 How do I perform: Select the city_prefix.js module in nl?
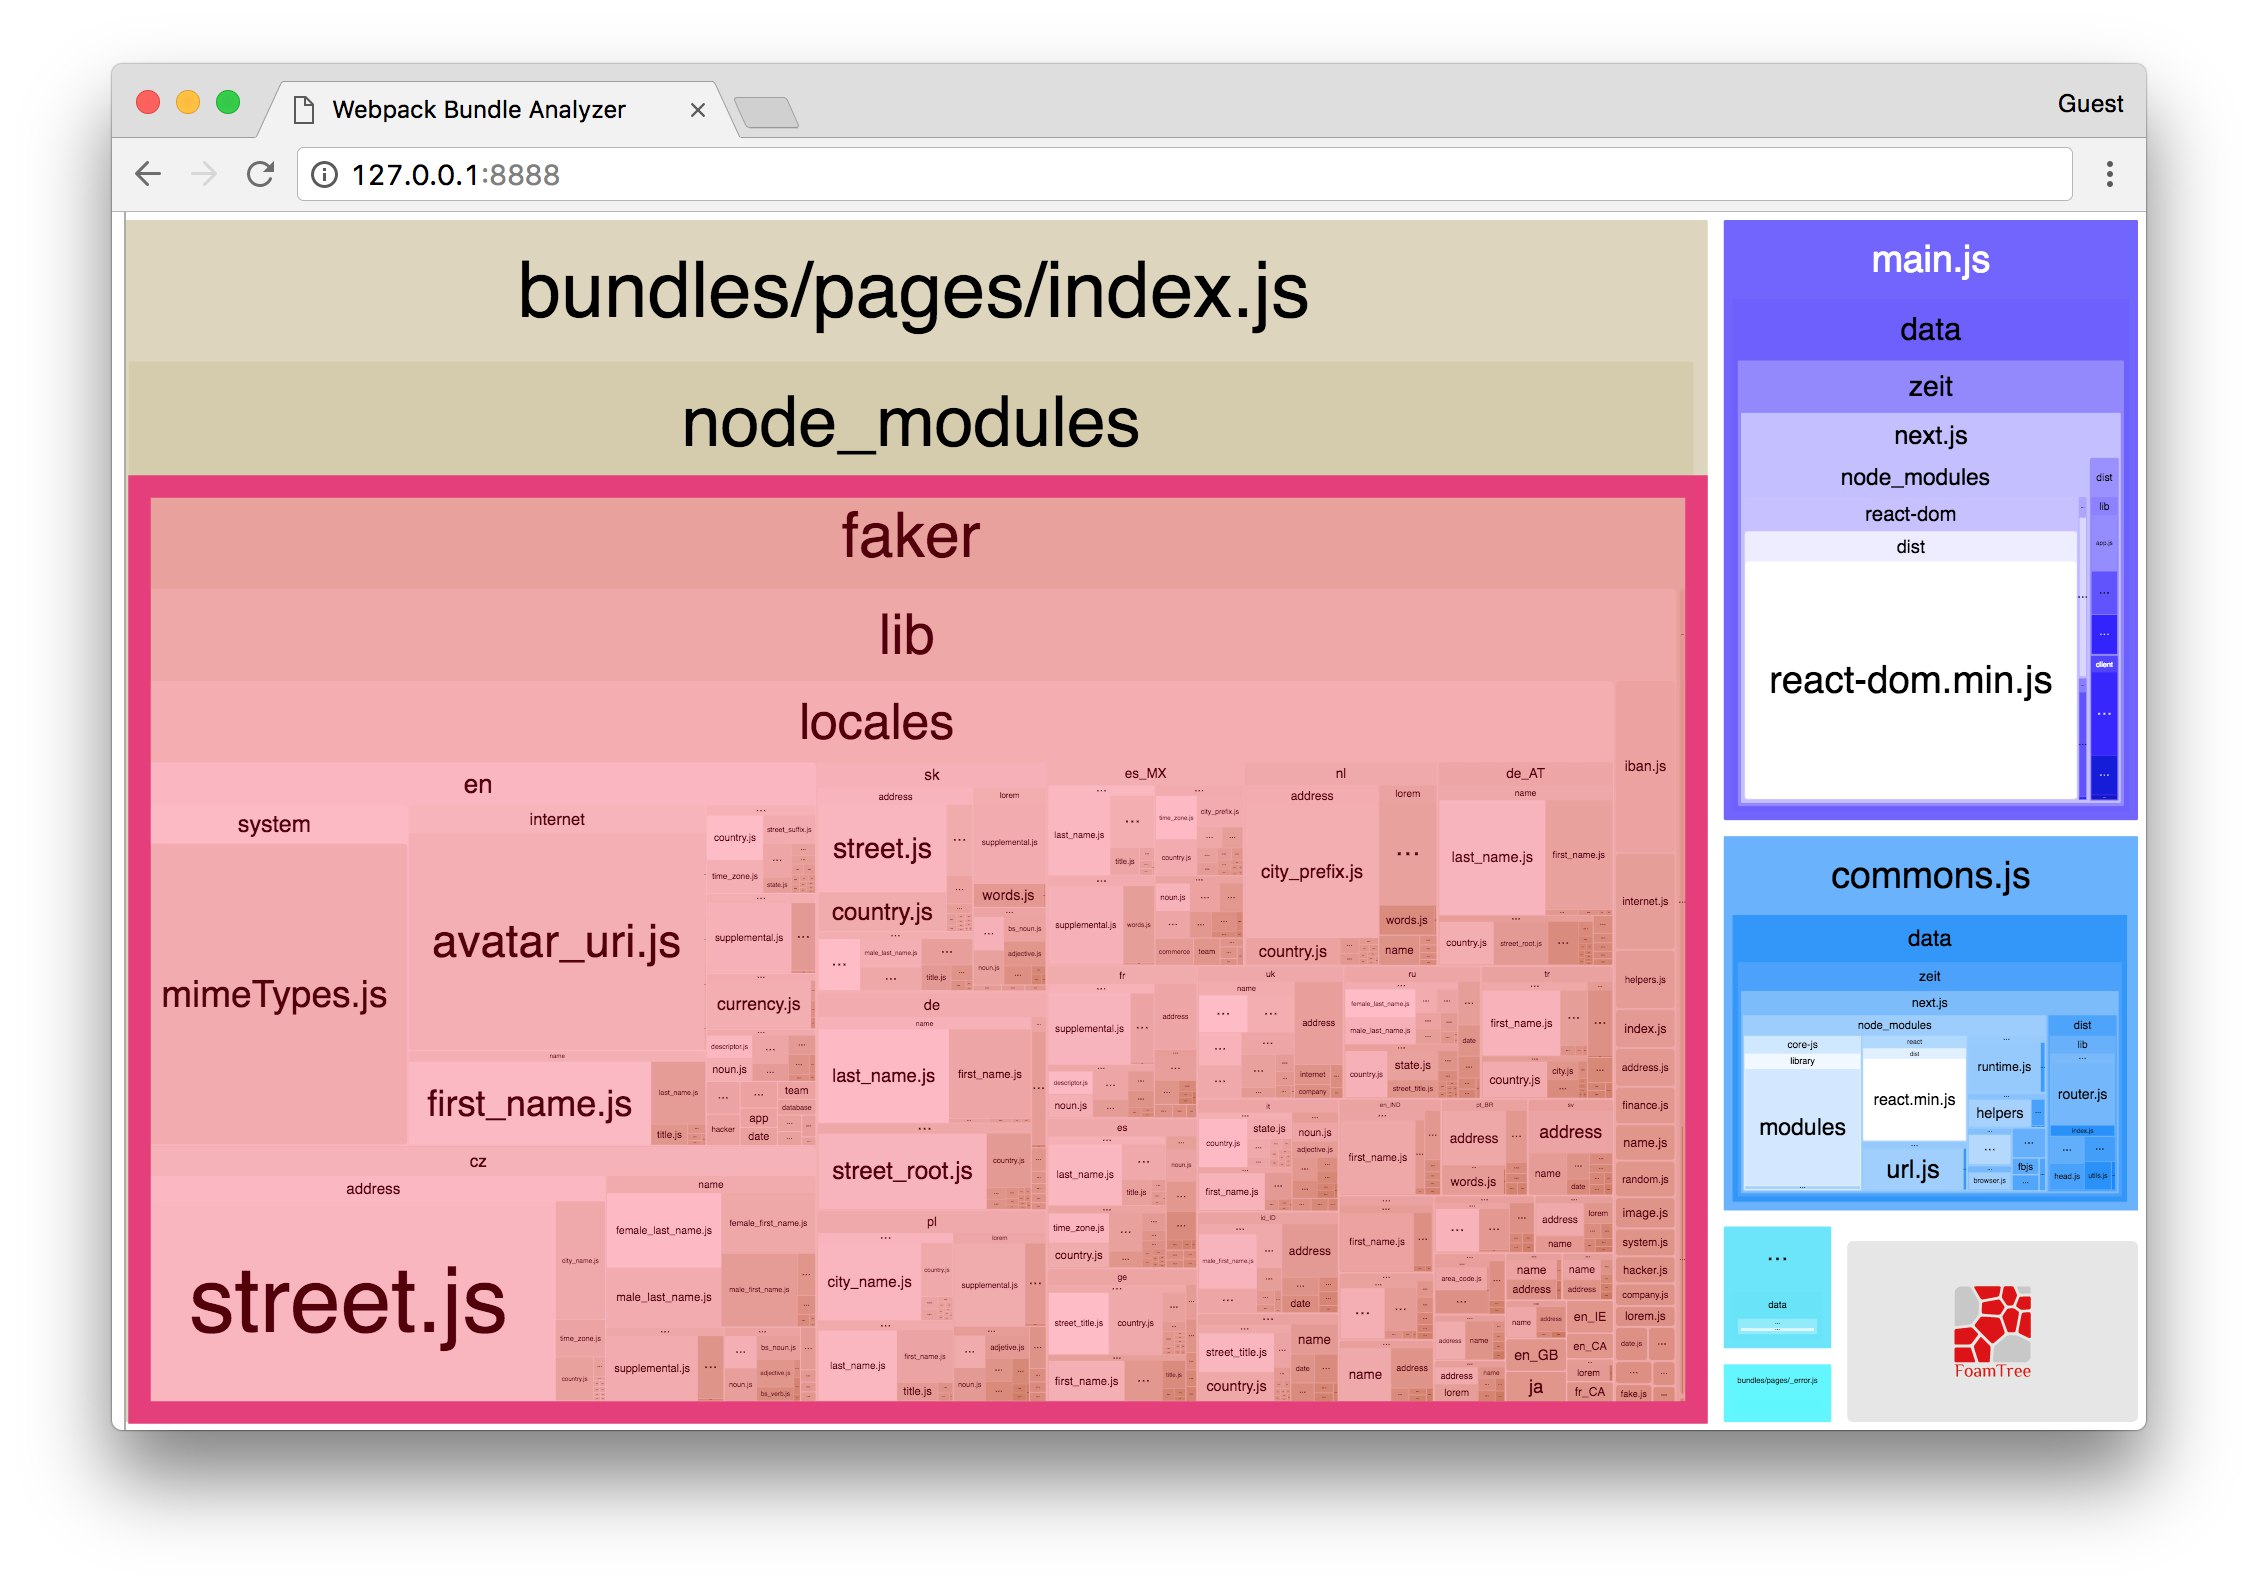pos(1311,872)
